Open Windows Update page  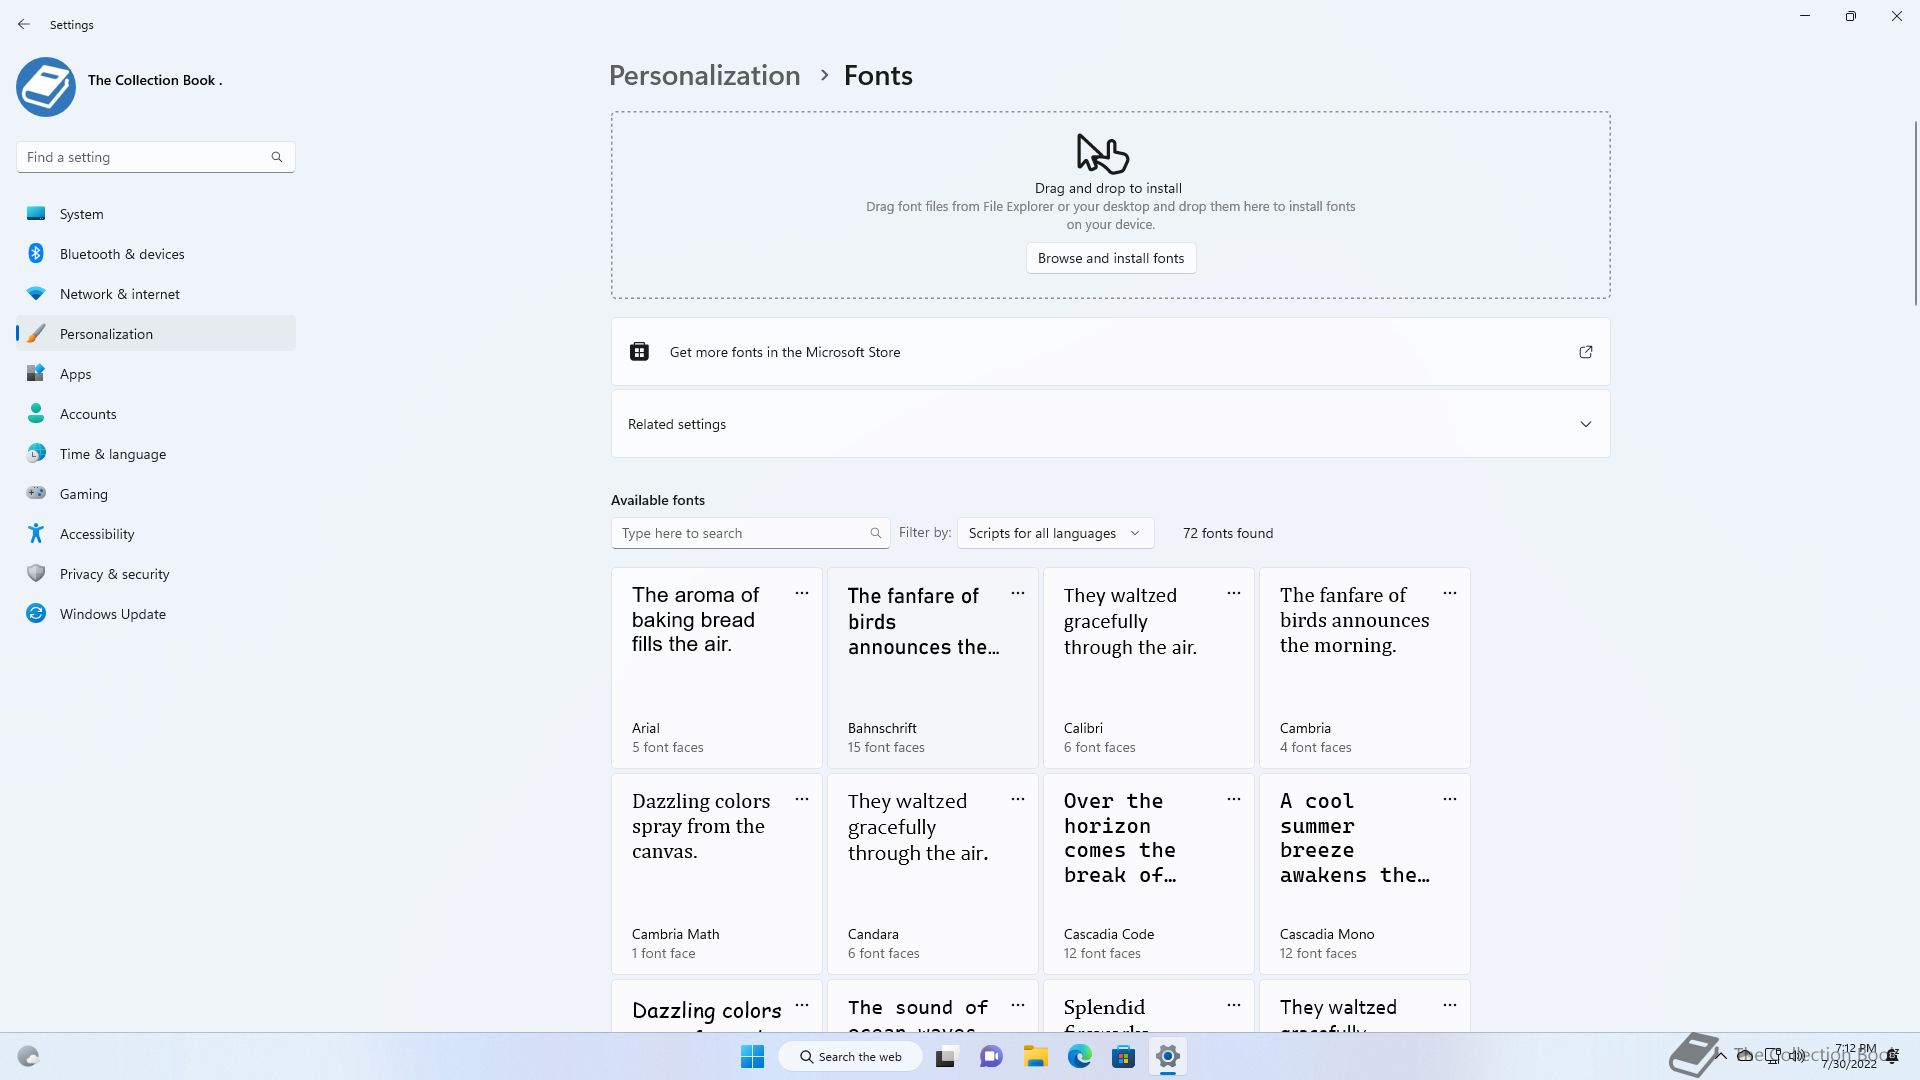pyautogui.click(x=156, y=614)
